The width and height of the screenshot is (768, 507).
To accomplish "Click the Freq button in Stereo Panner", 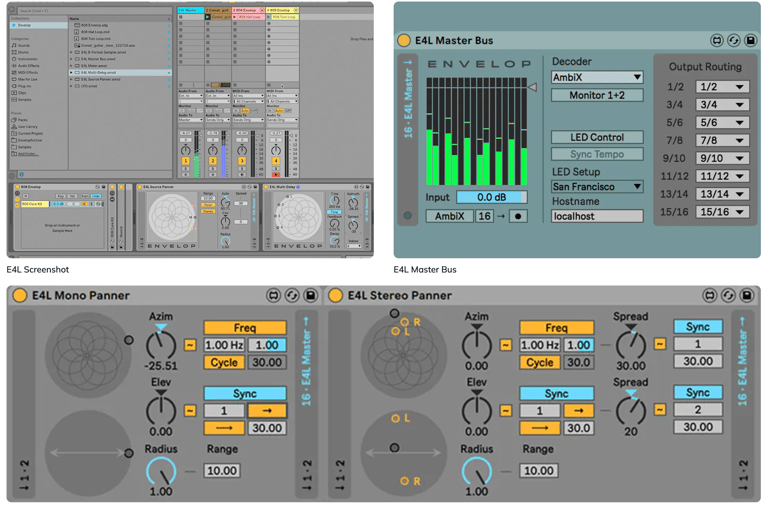I will pos(556,327).
